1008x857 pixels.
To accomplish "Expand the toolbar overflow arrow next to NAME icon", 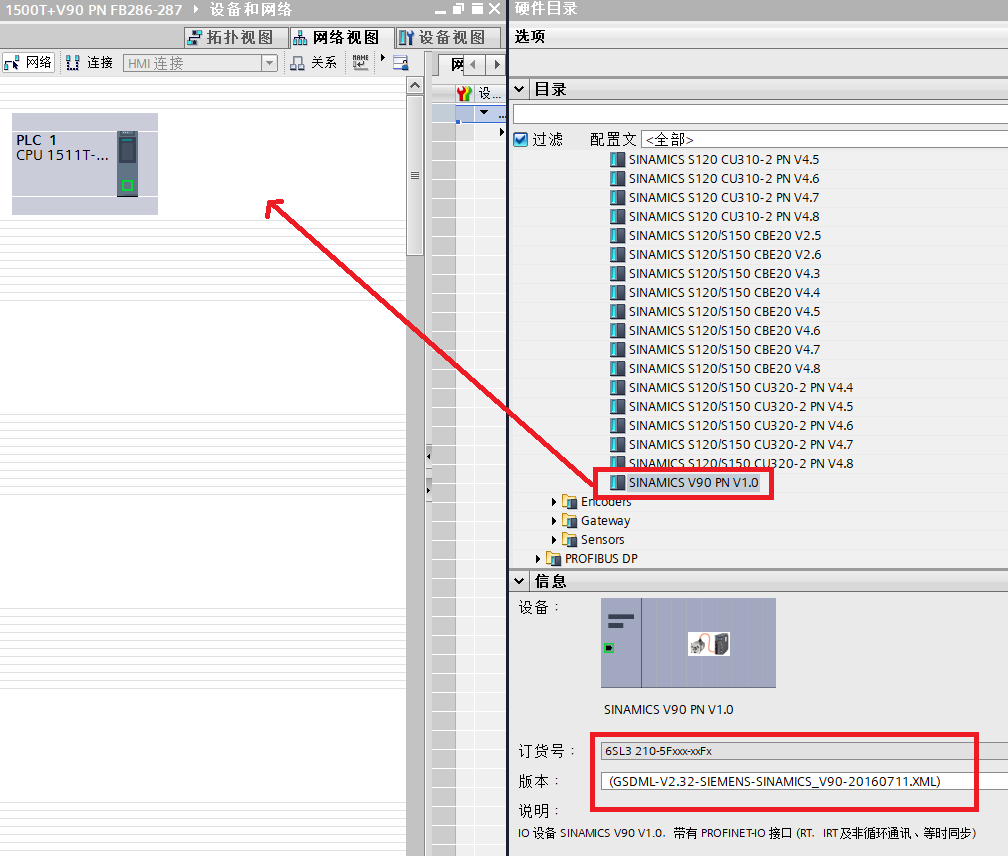I will (x=382, y=58).
